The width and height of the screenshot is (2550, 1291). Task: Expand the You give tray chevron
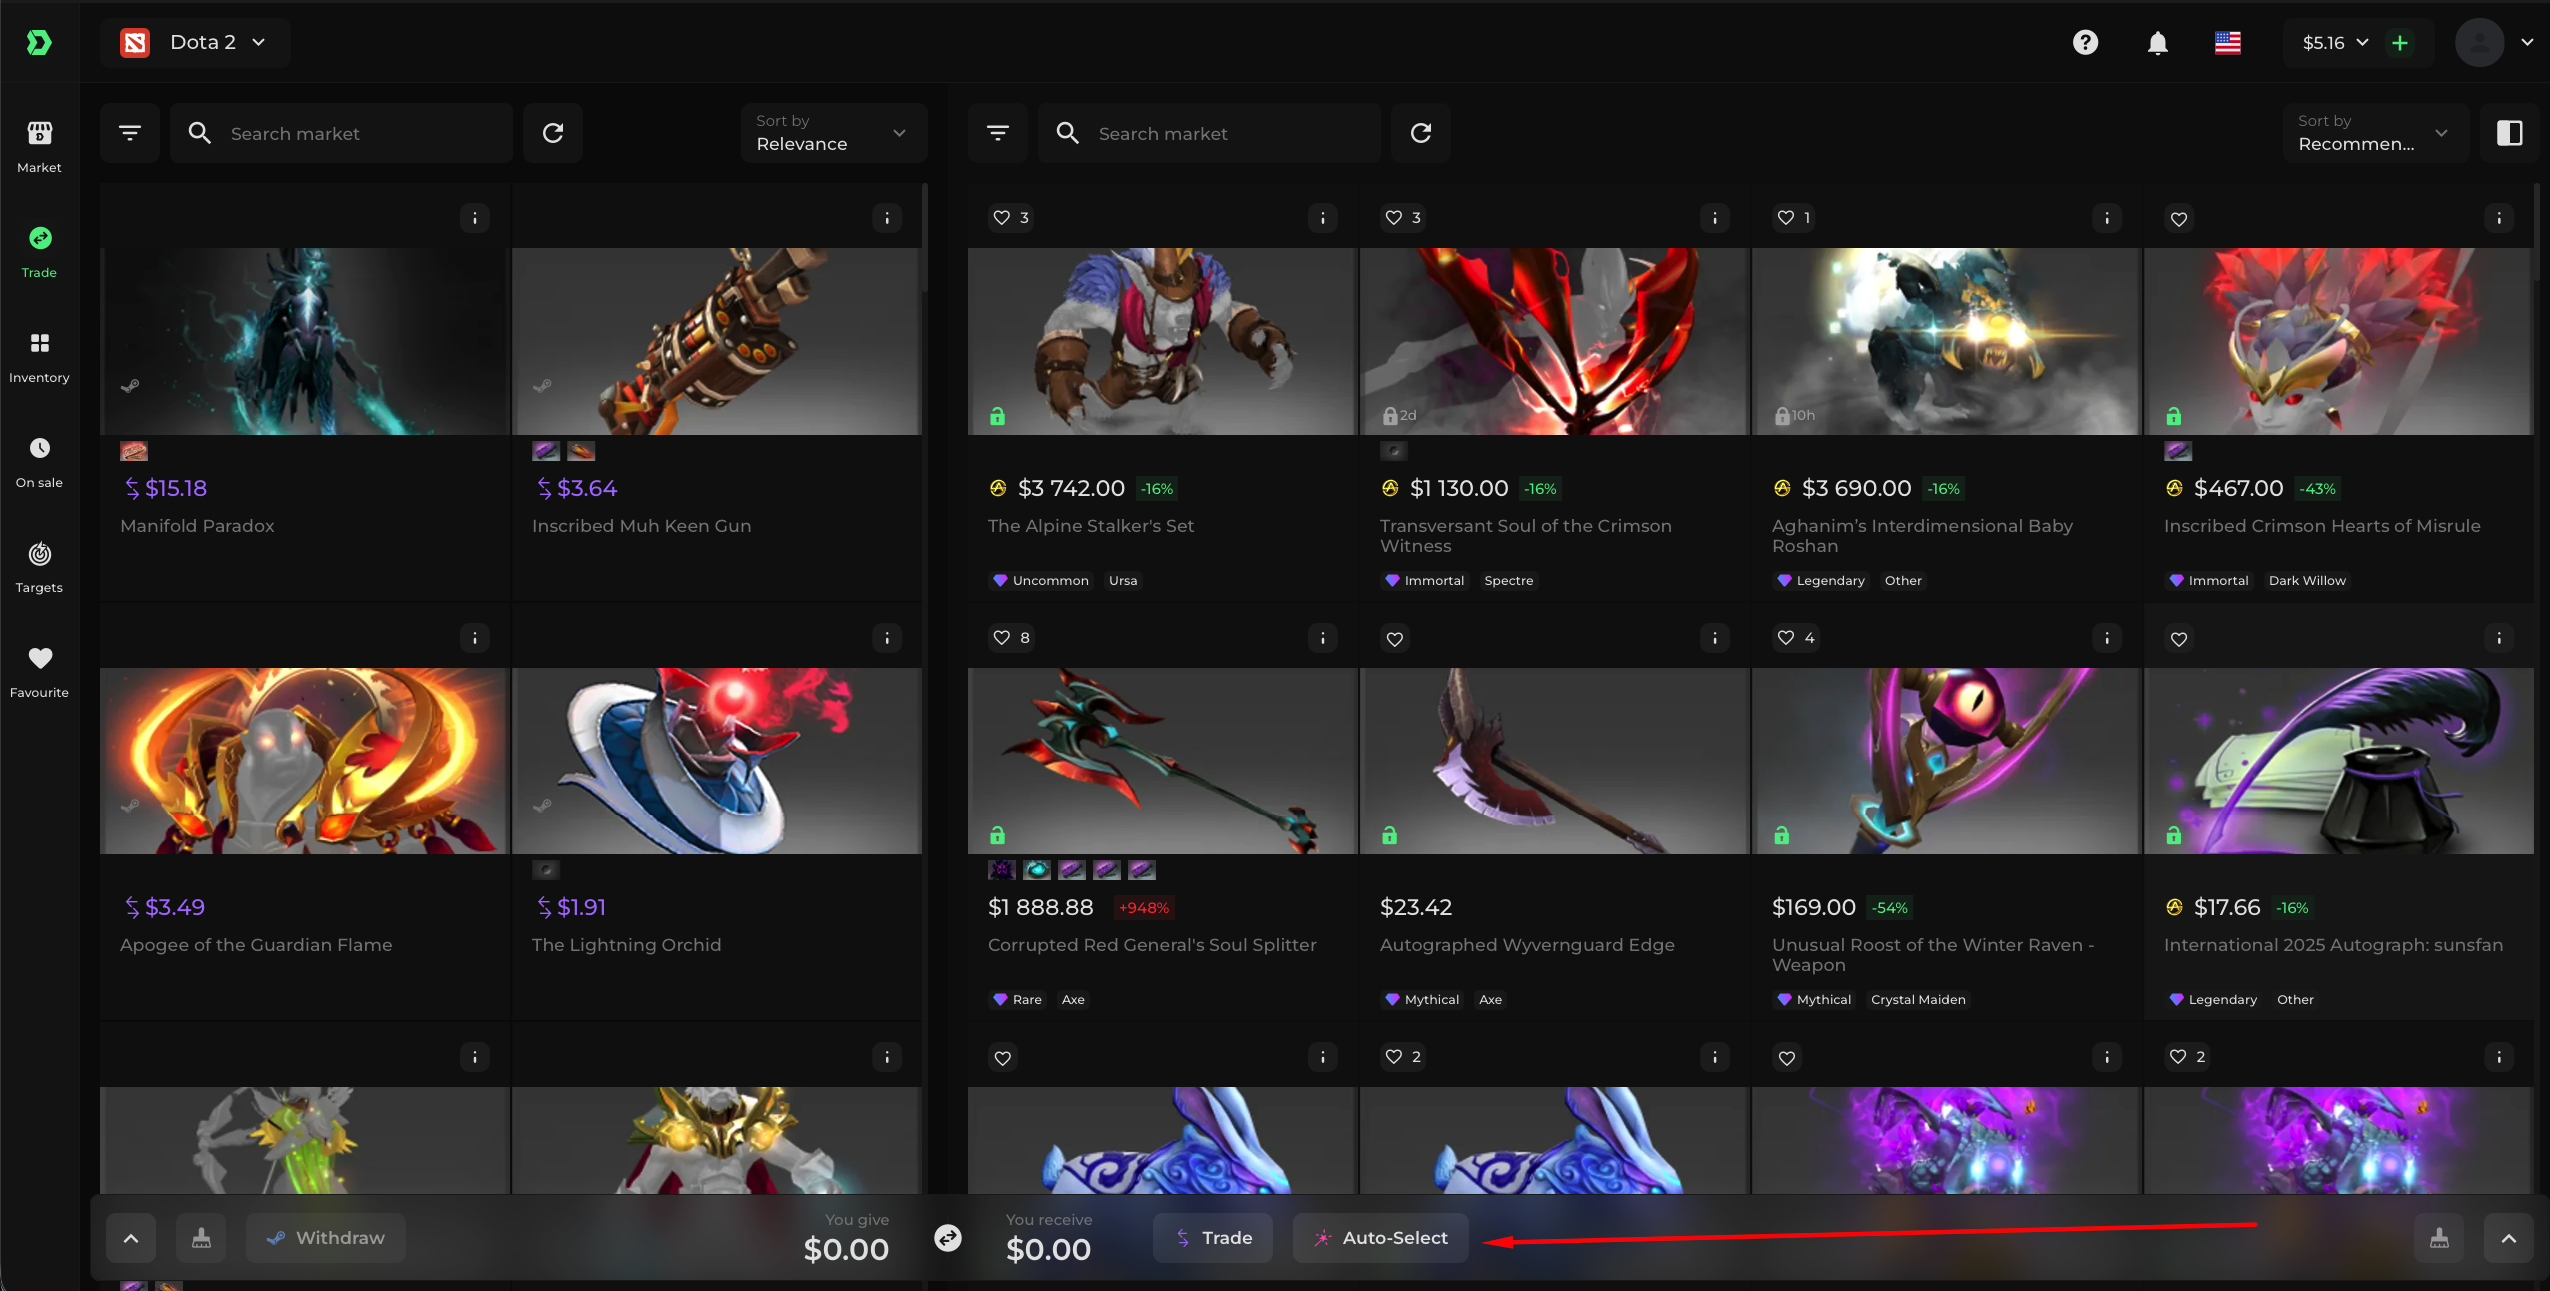(131, 1238)
